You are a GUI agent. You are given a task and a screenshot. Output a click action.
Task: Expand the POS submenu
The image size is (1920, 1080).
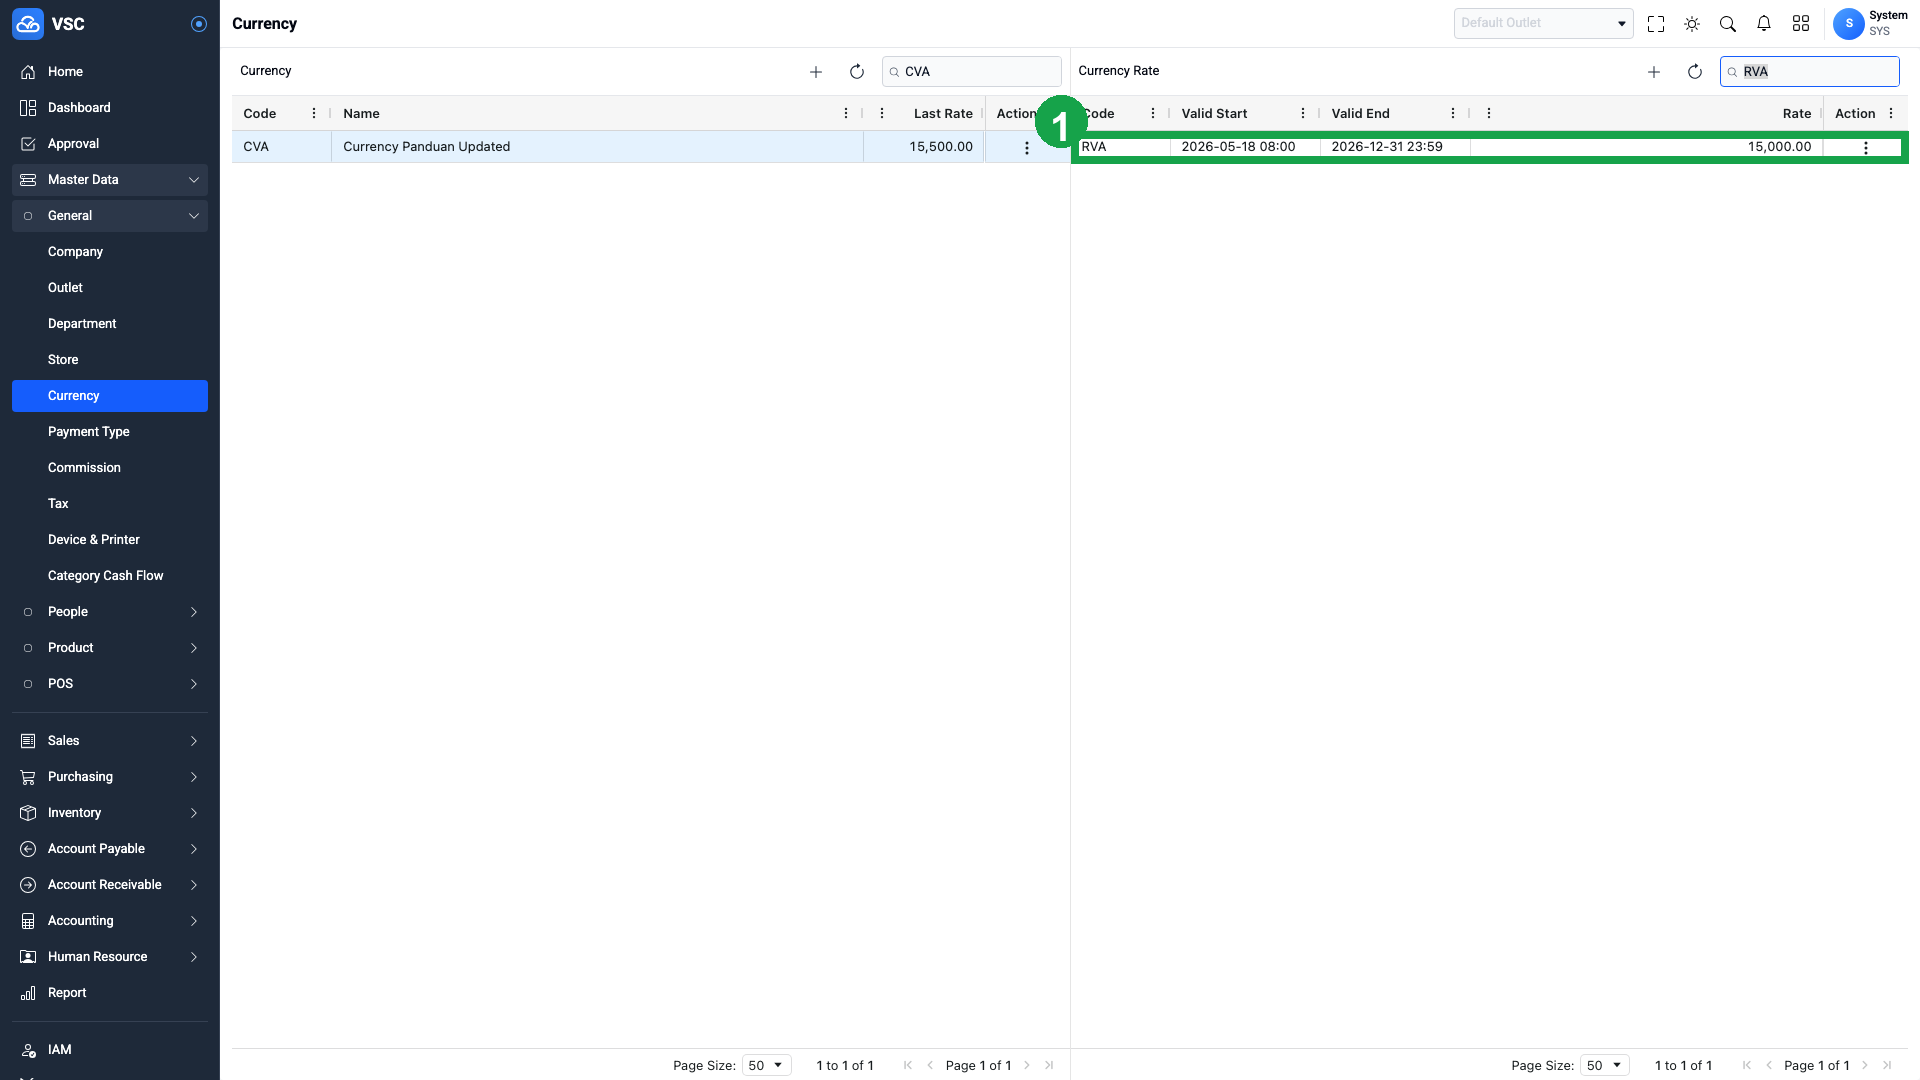(x=110, y=684)
